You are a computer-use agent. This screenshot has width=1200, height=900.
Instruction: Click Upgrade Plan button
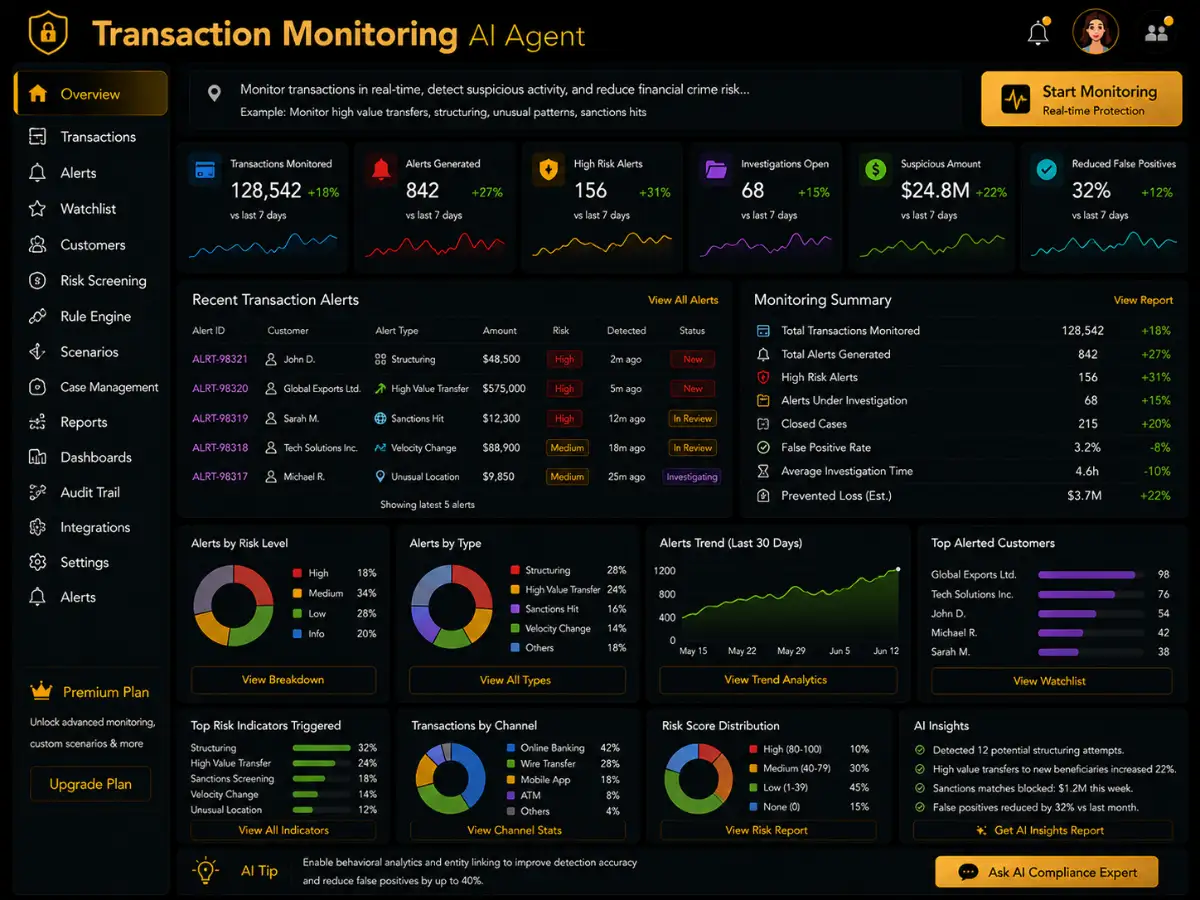click(90, 784)
